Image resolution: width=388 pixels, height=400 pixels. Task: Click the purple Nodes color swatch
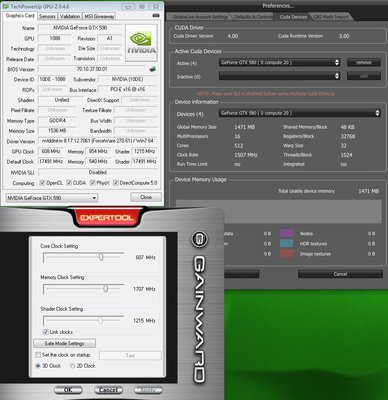point(286,233)
